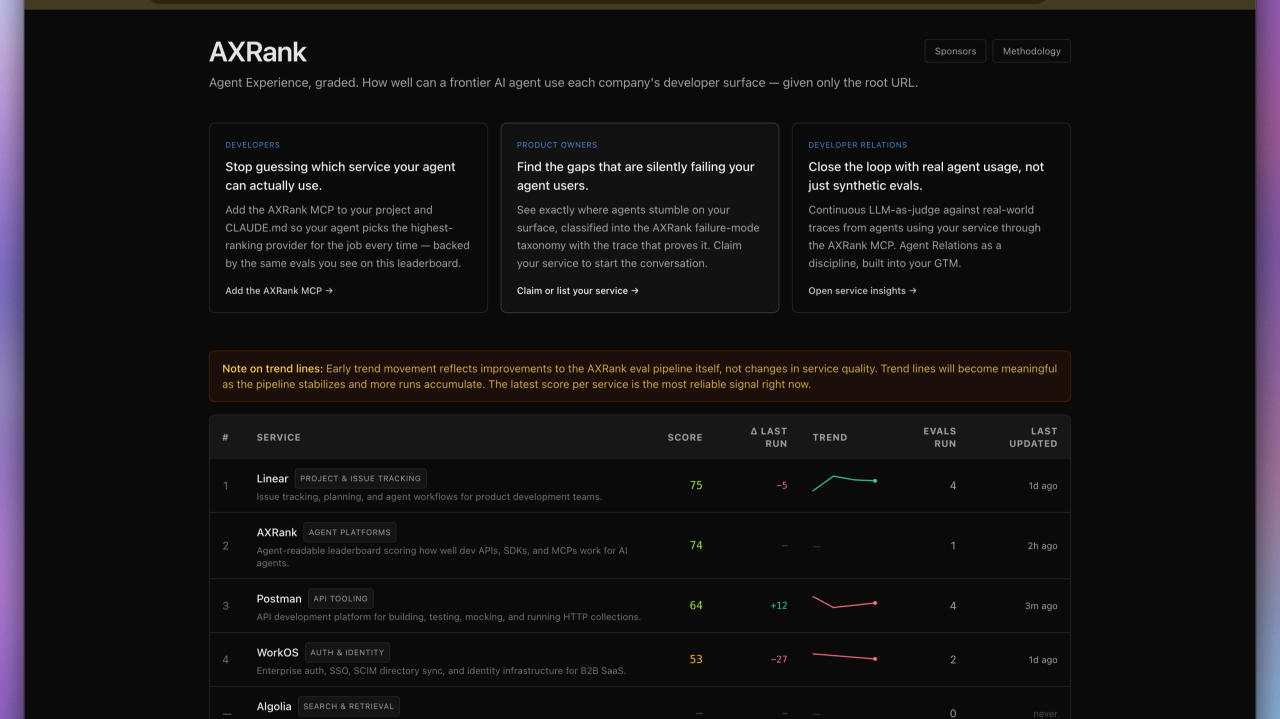The height and width of the screenshot is (719, 1280).
Task: Sort by the Last Updated column header
Action: [x=1033, y=437]
